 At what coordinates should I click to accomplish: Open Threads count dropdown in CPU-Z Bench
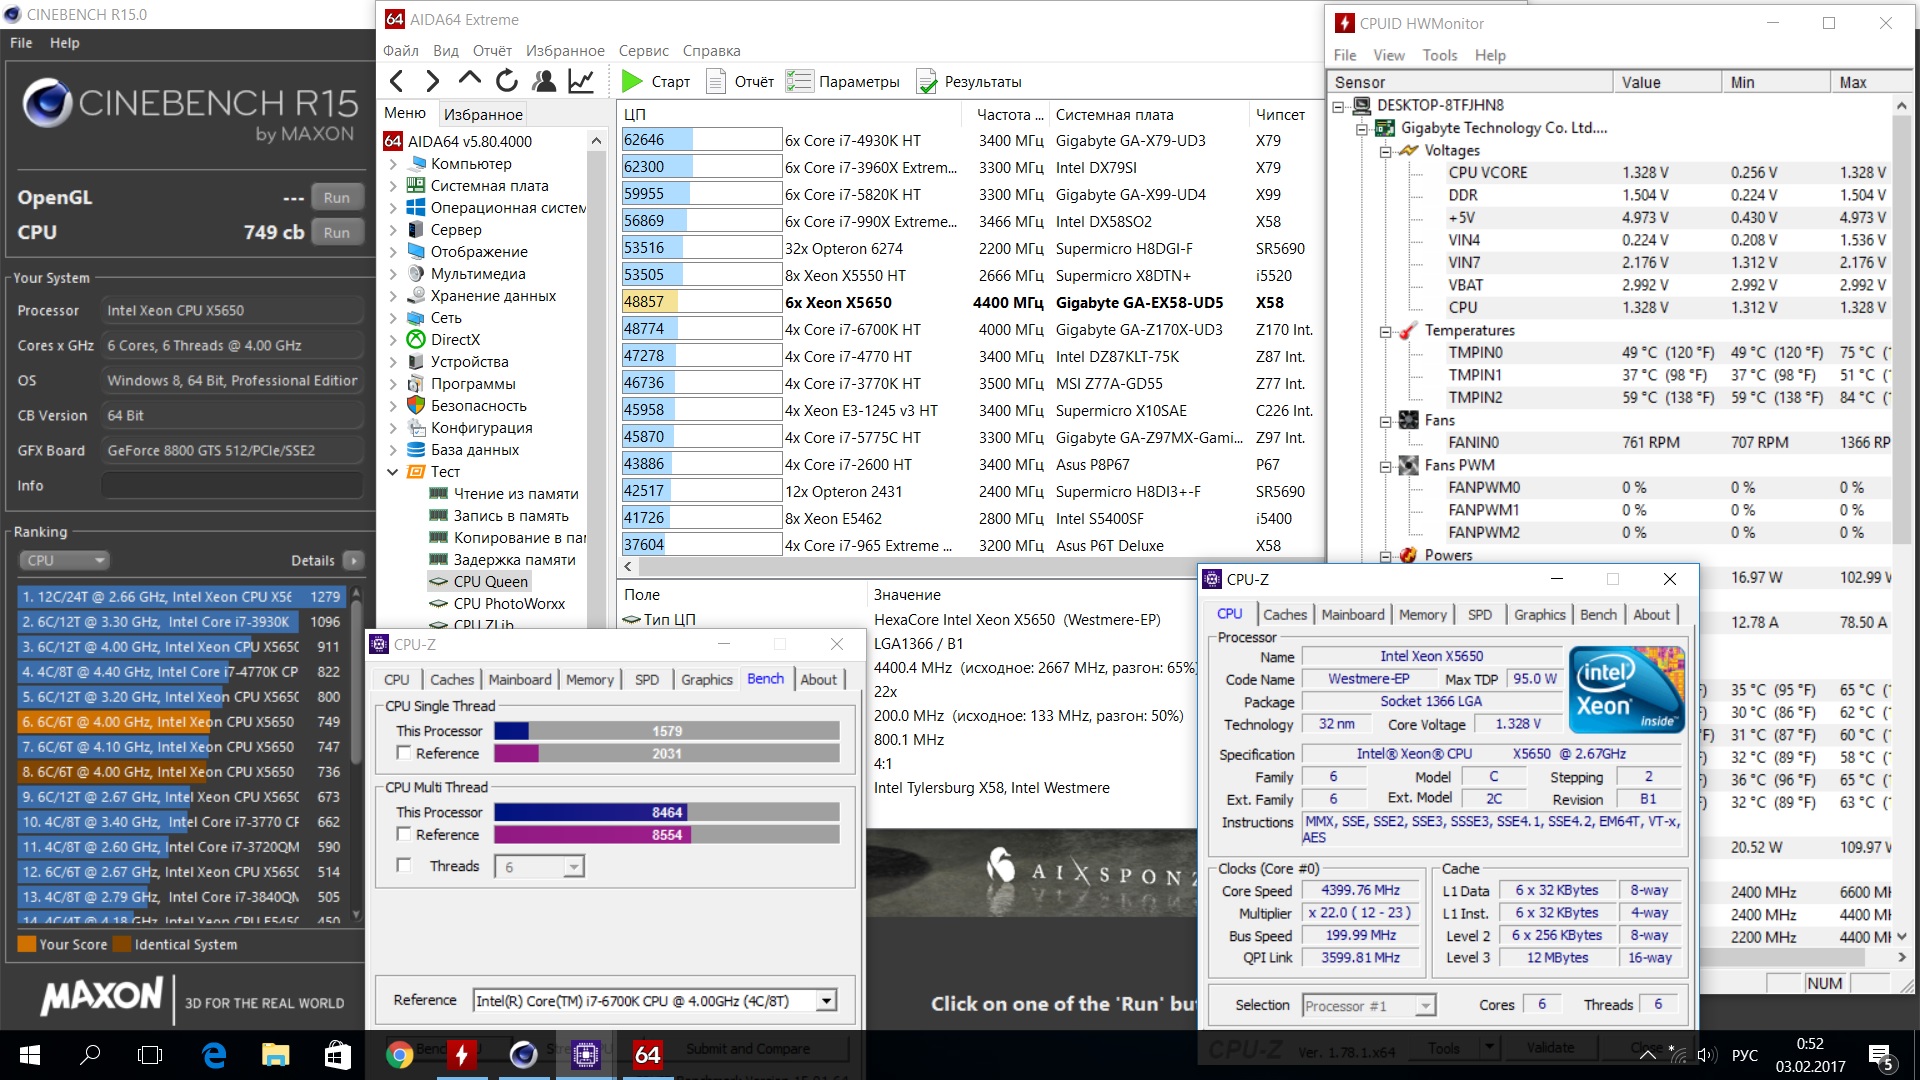[x=573, y=867]
